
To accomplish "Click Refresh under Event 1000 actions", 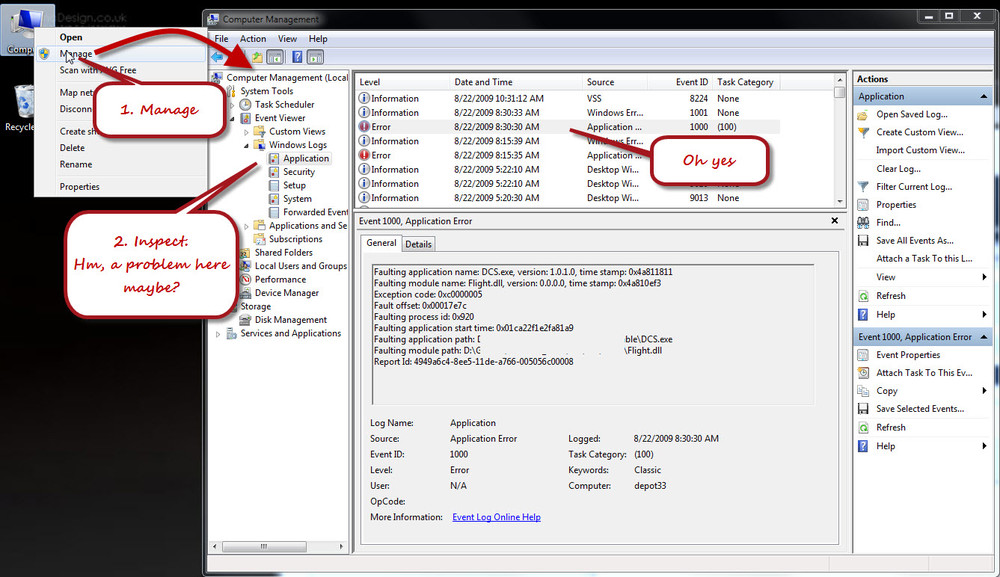I will [890, 427].
